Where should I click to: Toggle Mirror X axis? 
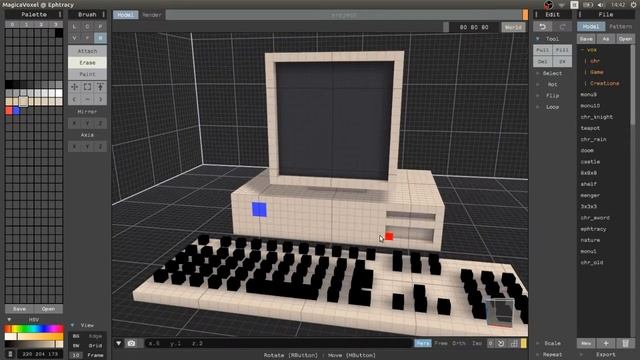(74, 123)
